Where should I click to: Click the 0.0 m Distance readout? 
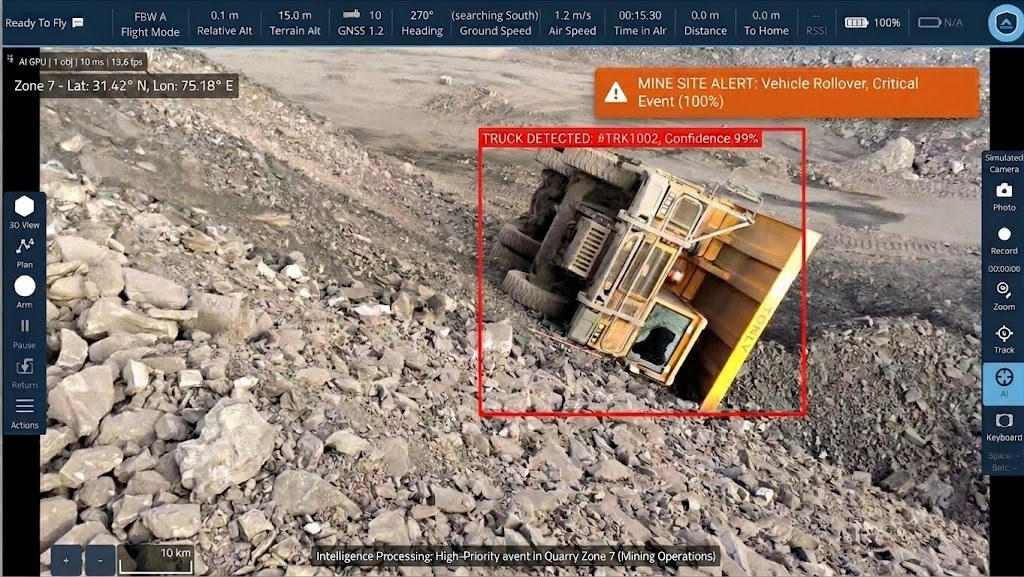pos(705,23)
